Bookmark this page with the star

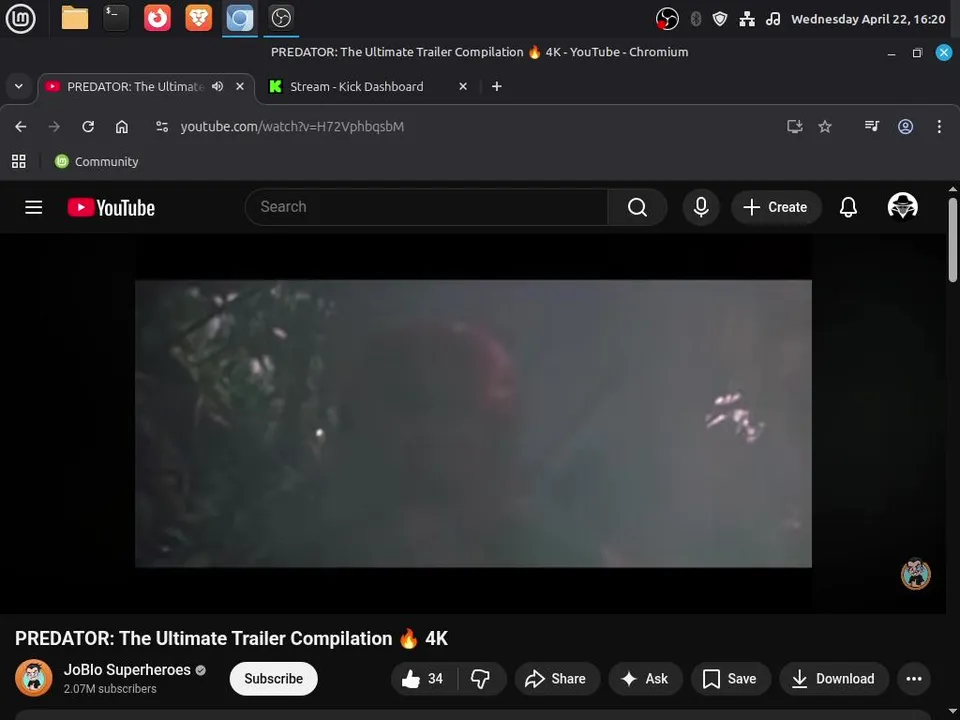tap(825, 127)
